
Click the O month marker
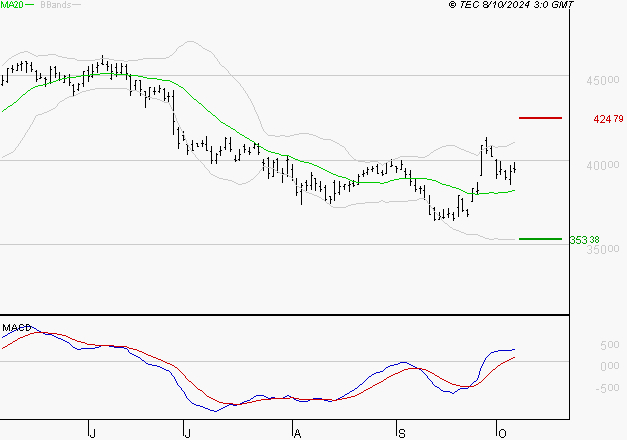pos(502,433)
